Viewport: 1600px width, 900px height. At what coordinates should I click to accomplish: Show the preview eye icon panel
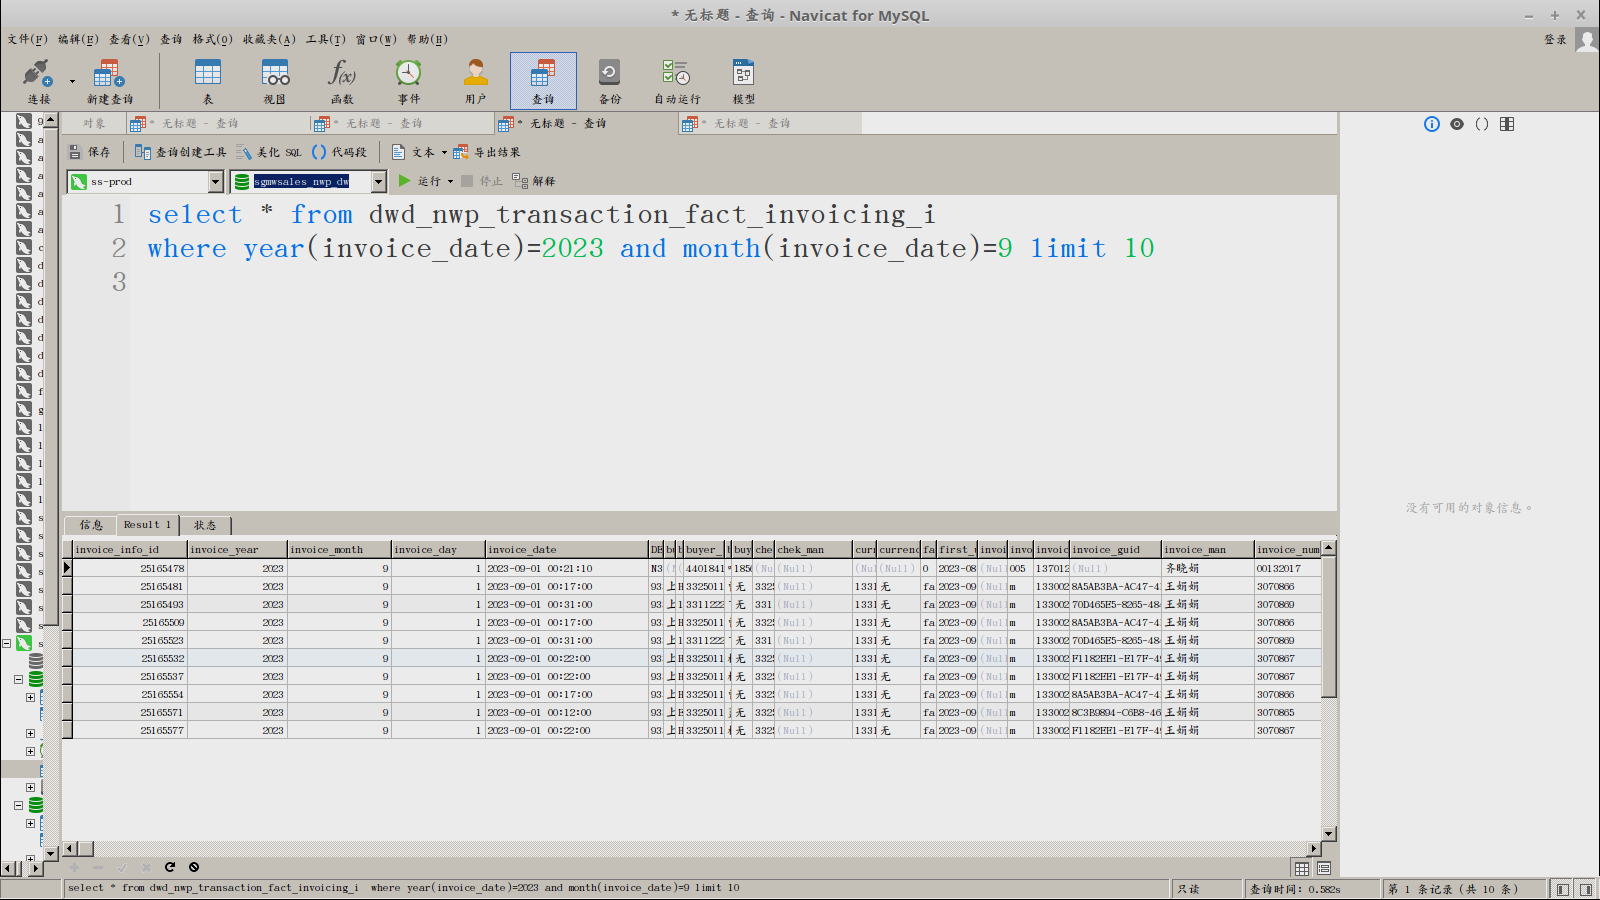[x=1457, y=124]
